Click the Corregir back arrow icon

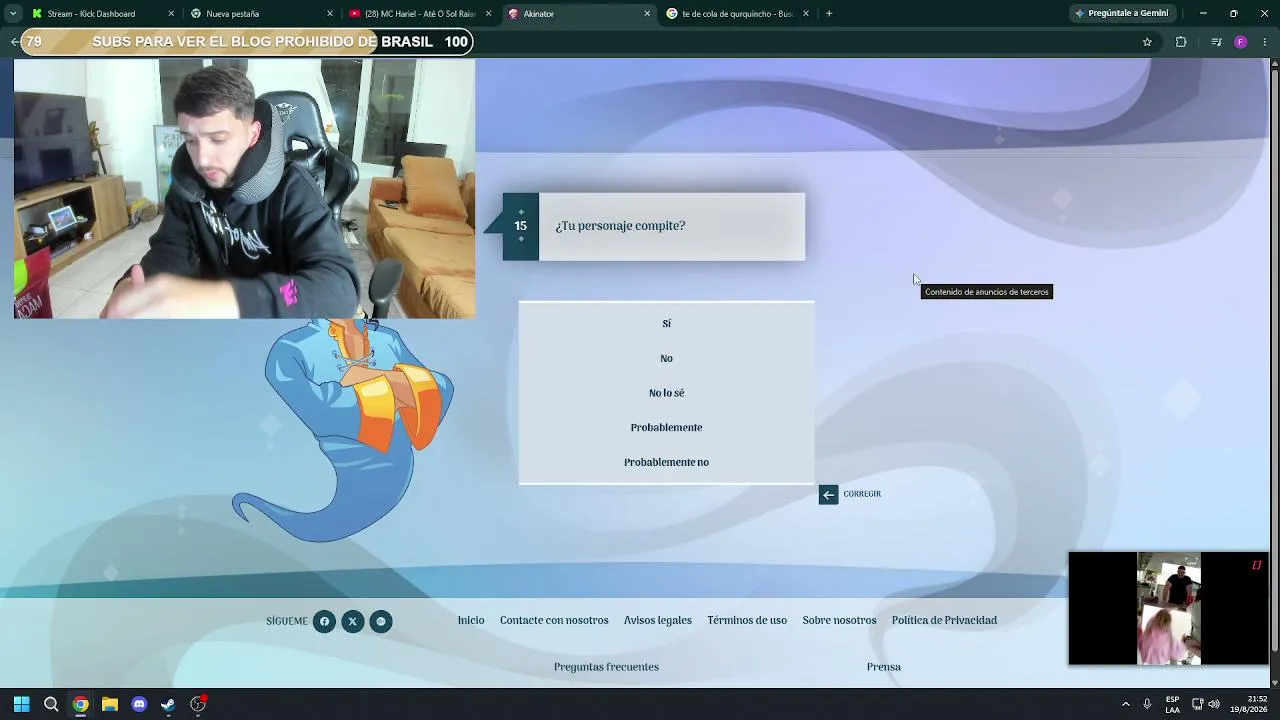(x=828, y=494)
